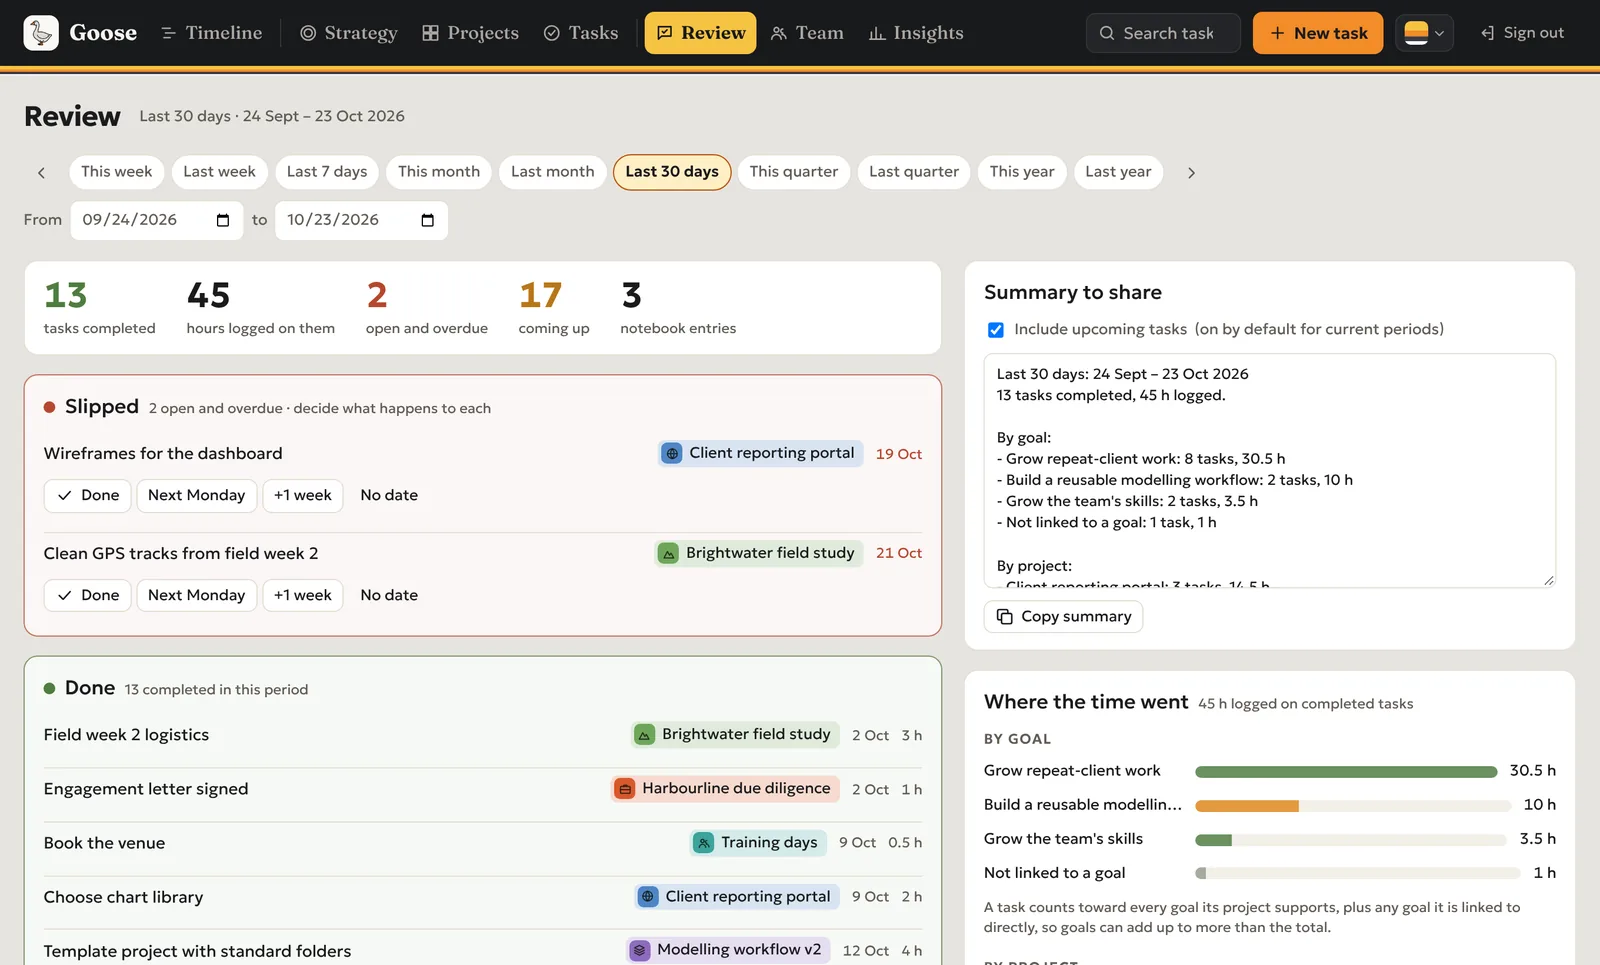Open the Choose chart library task
The height and width of the screenshot is (965, 1600).
pyautogui.click(x=123, y=898)
